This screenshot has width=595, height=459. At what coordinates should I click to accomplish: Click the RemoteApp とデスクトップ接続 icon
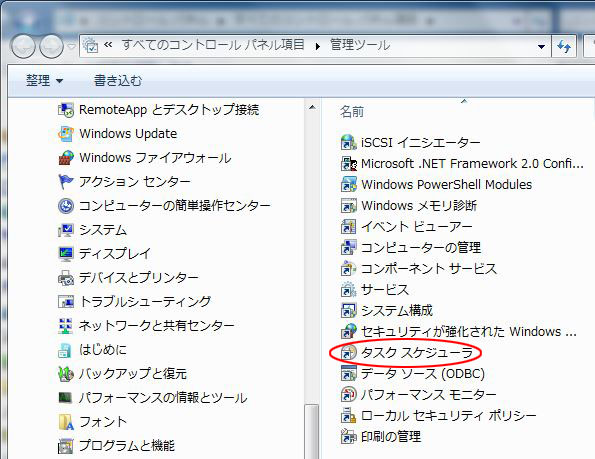click(x=66, y=110)
